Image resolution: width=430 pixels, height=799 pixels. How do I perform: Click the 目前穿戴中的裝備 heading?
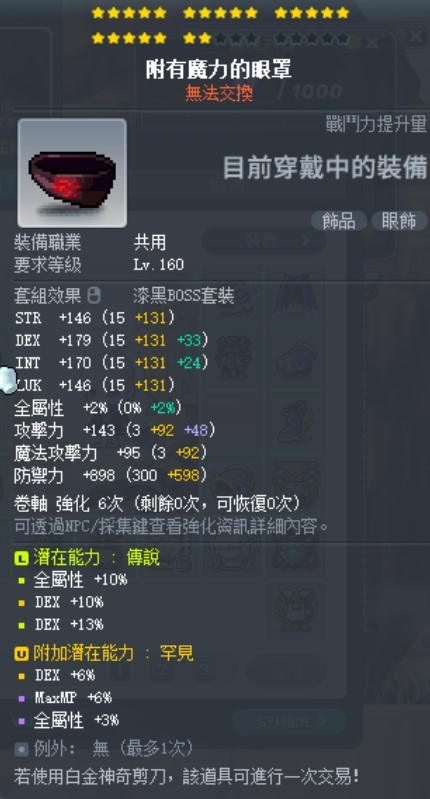click(326, 168)
